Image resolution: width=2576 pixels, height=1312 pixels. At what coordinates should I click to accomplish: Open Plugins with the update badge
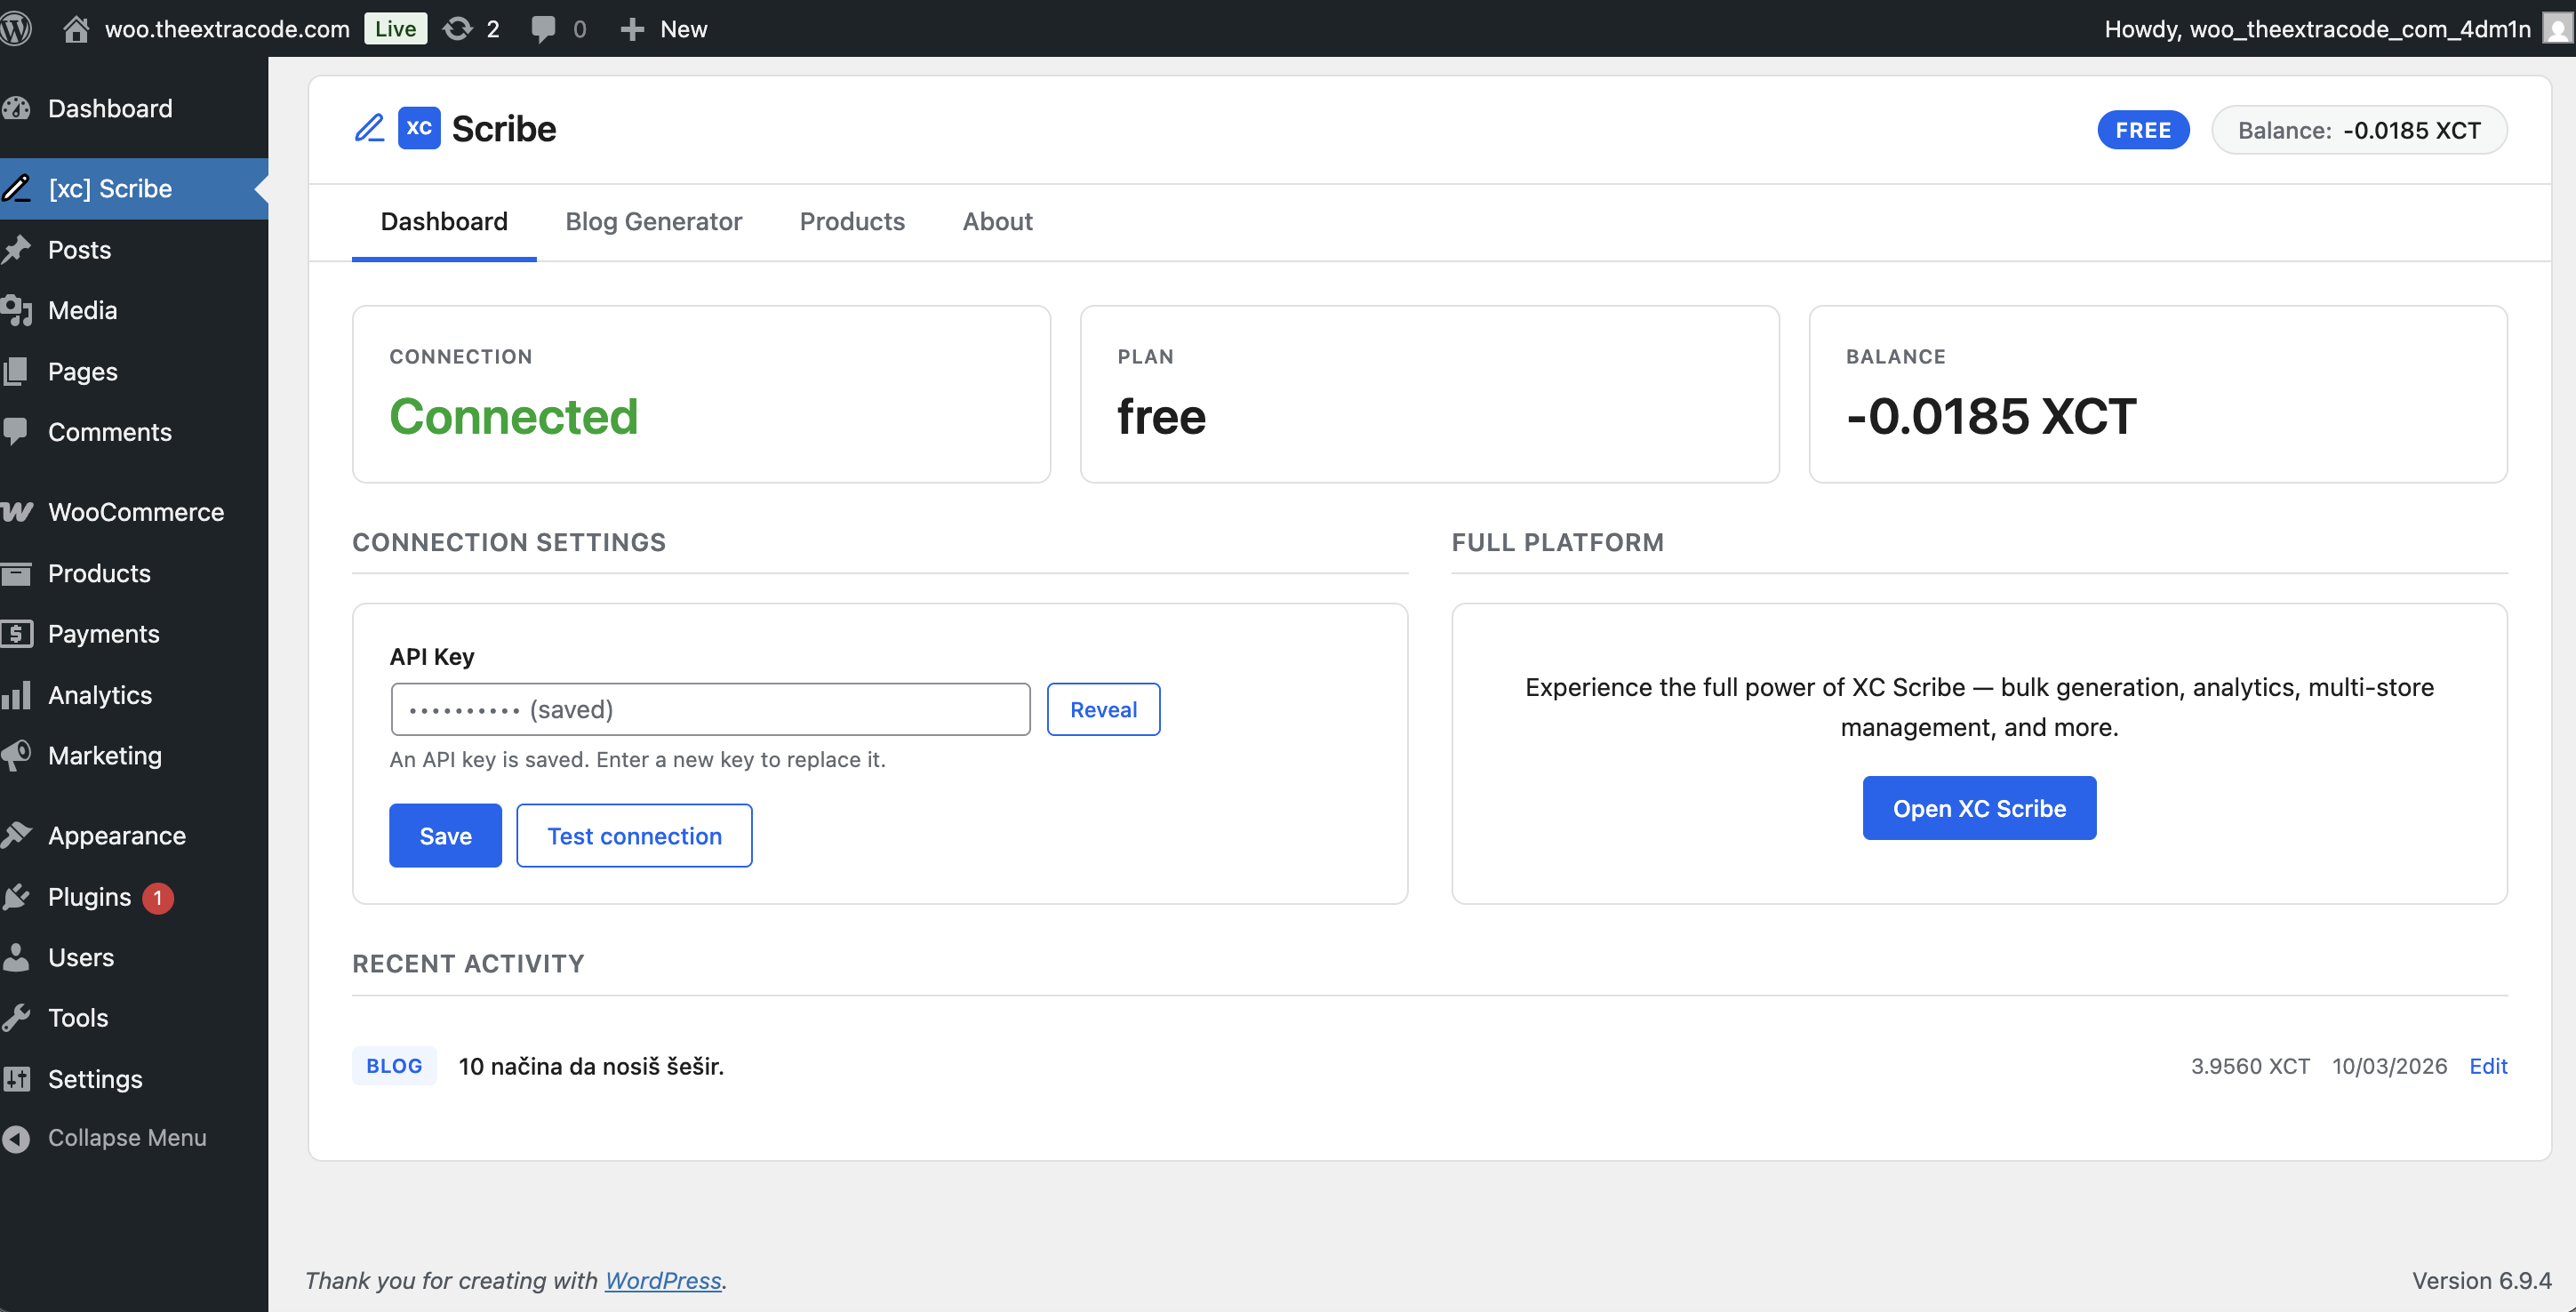[90, 897]
